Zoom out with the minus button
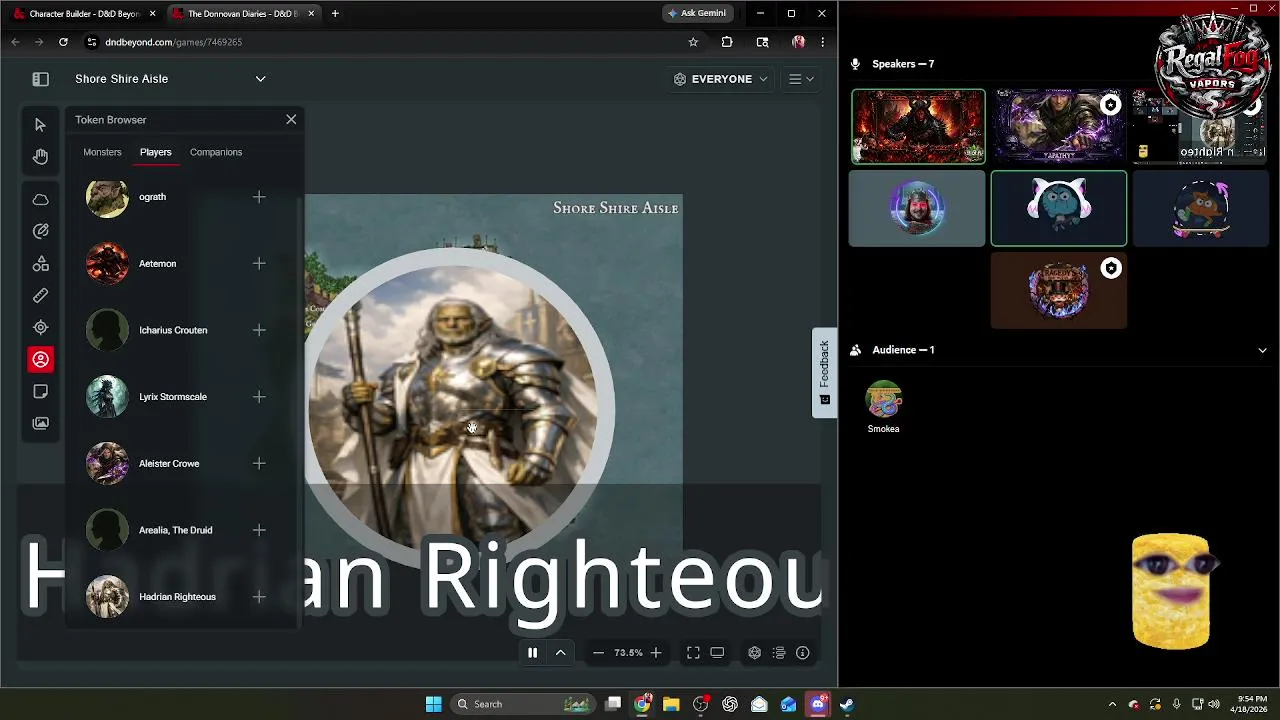This screenshot has width=1280, height=720. [x=598, y=653]
